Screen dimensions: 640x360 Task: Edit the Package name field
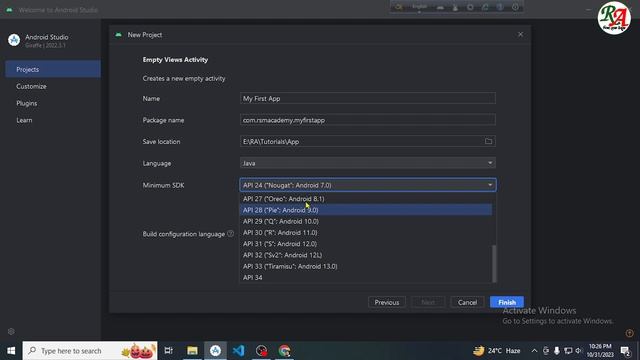click(x=368, y=120)
